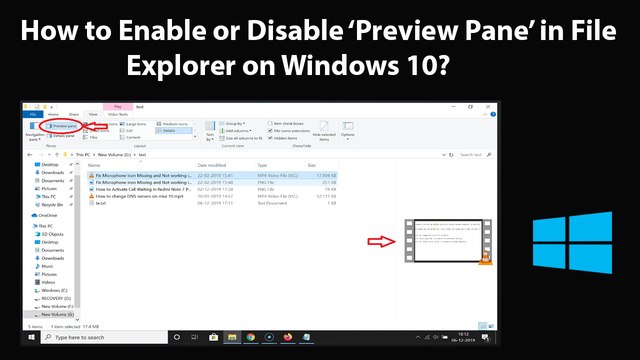
Task: Sort by Size column header
Action: (311, 165)
